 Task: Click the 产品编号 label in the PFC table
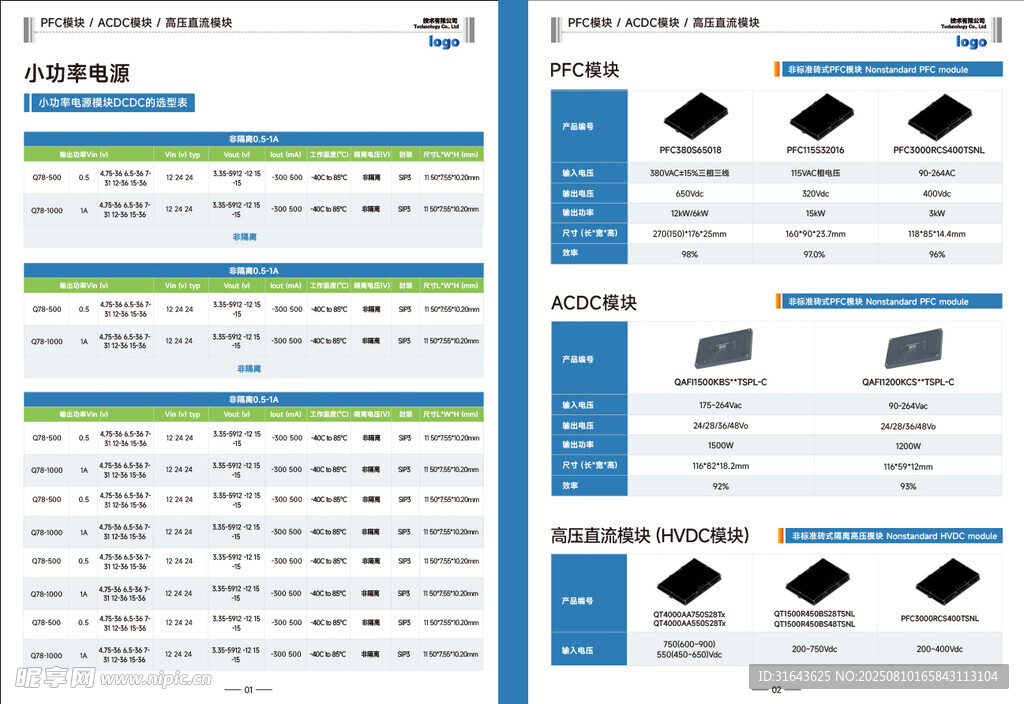[578, 127]
